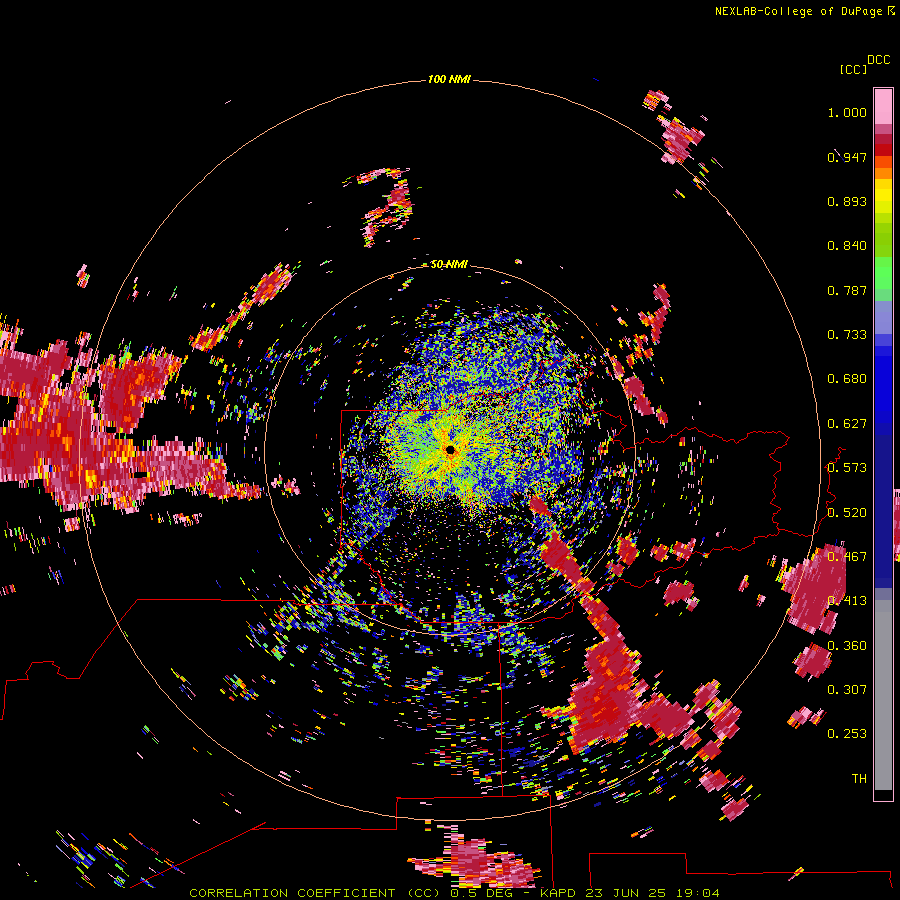Click the 0.680 scale value
This screenshot has width=900, height=900.
point(847,379)
